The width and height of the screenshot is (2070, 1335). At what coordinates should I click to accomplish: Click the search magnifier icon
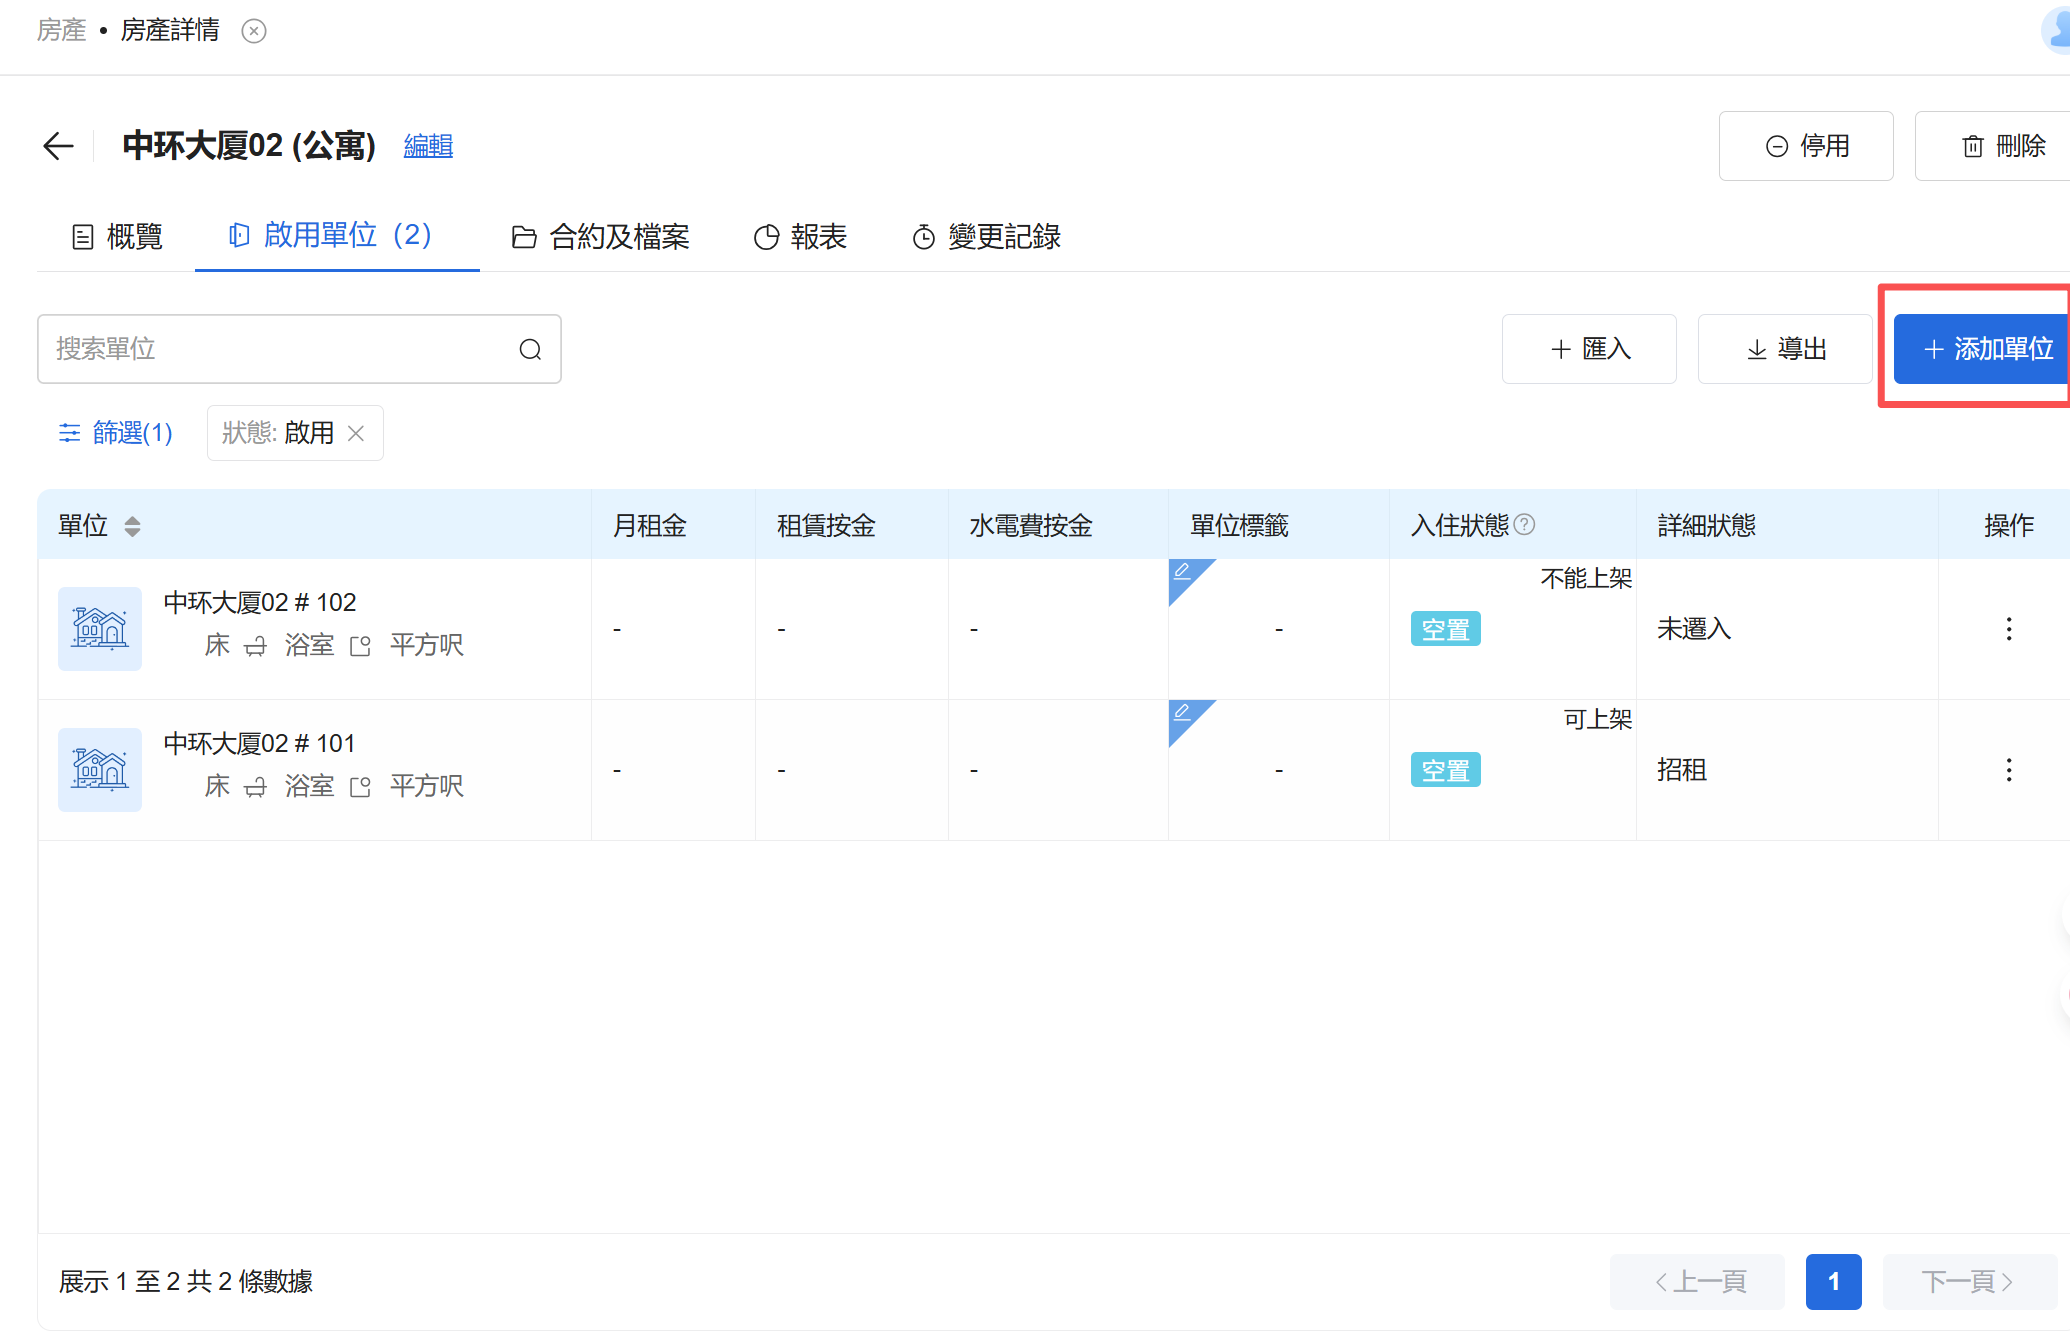[x=530, y=349]
